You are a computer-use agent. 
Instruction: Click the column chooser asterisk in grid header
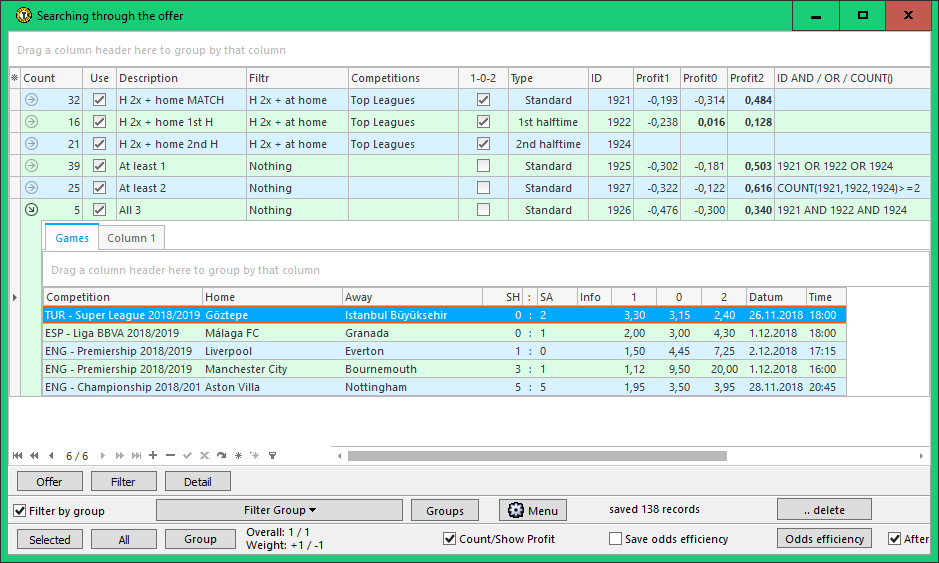pyautogui.click(x=14, y=78)
